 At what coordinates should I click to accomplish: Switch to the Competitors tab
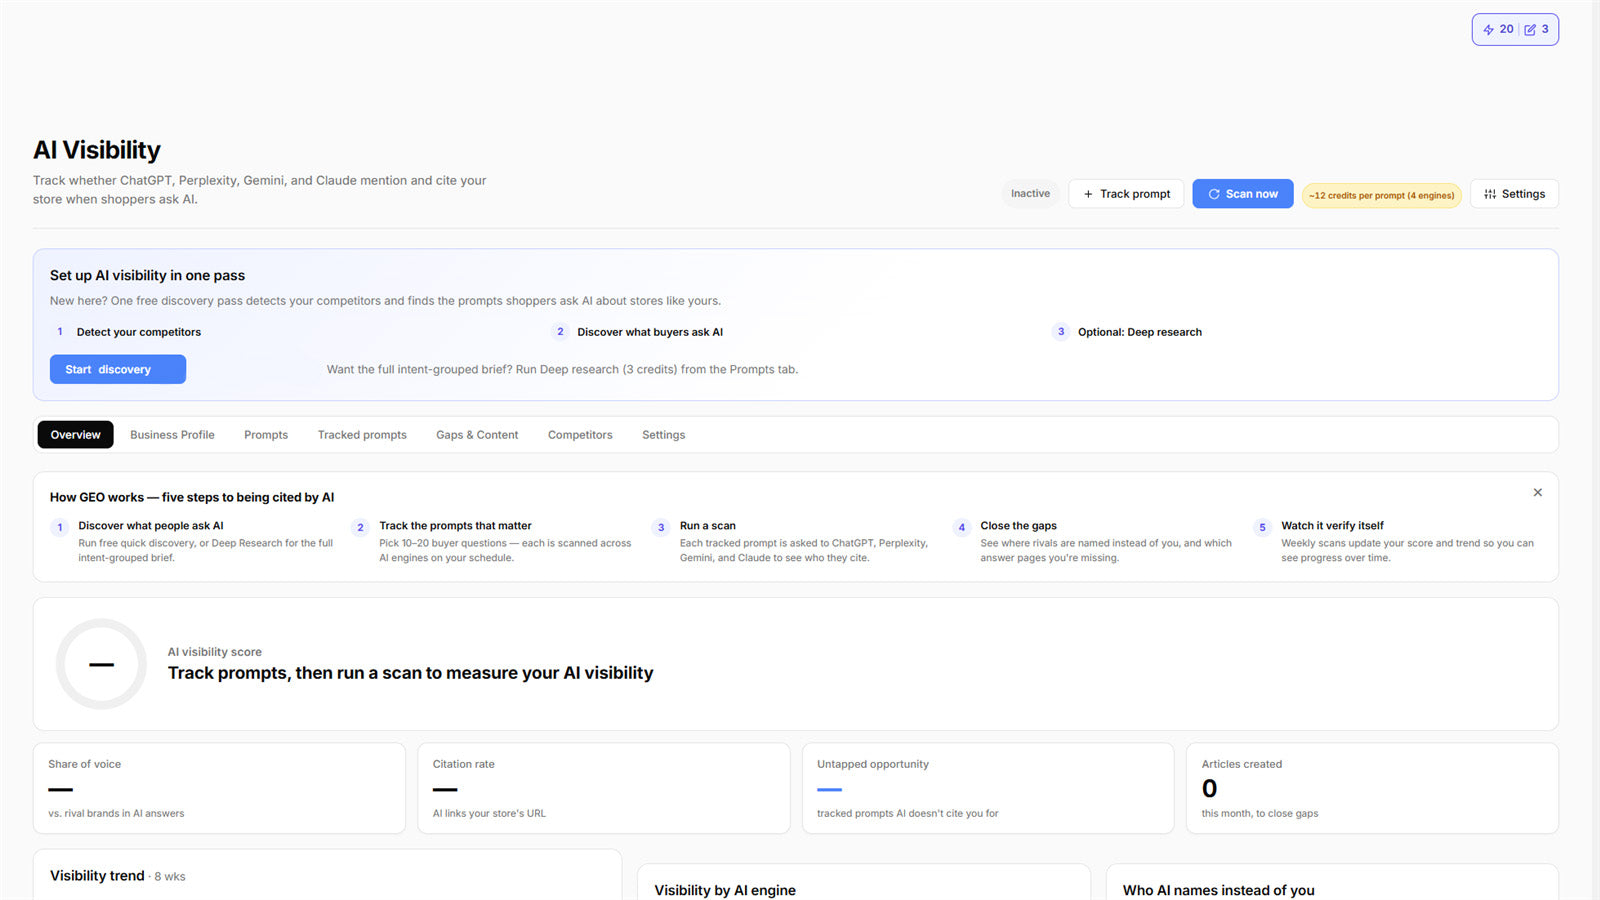tap(580, 435)
